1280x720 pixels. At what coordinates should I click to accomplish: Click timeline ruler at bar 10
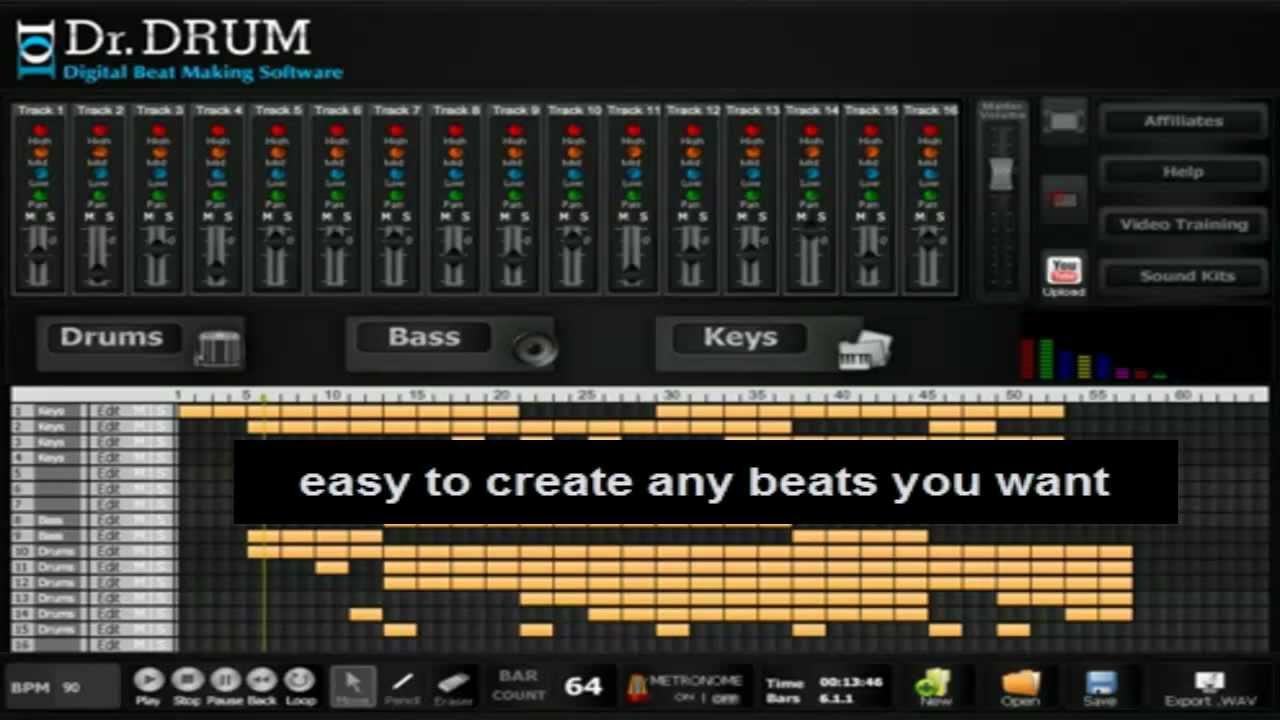click(332, 396)
